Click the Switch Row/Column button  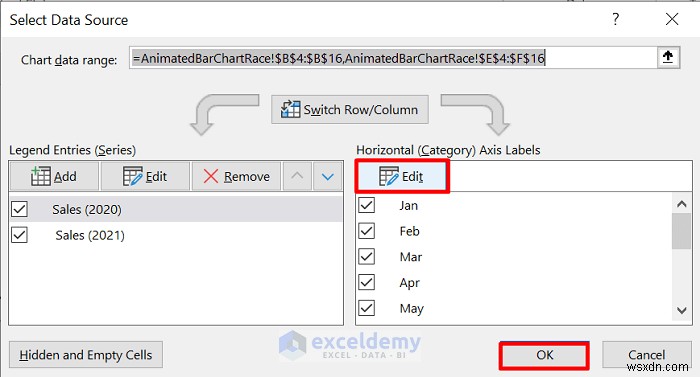[x=350, y=109]
